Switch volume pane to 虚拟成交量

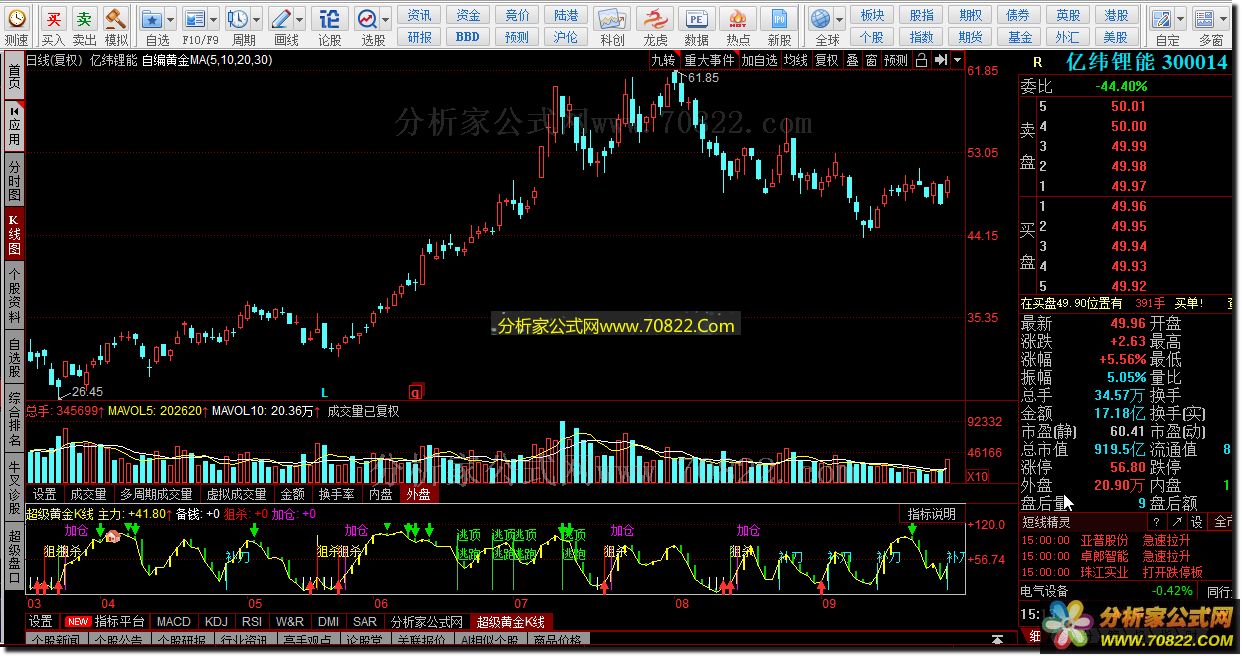[236, 494]
